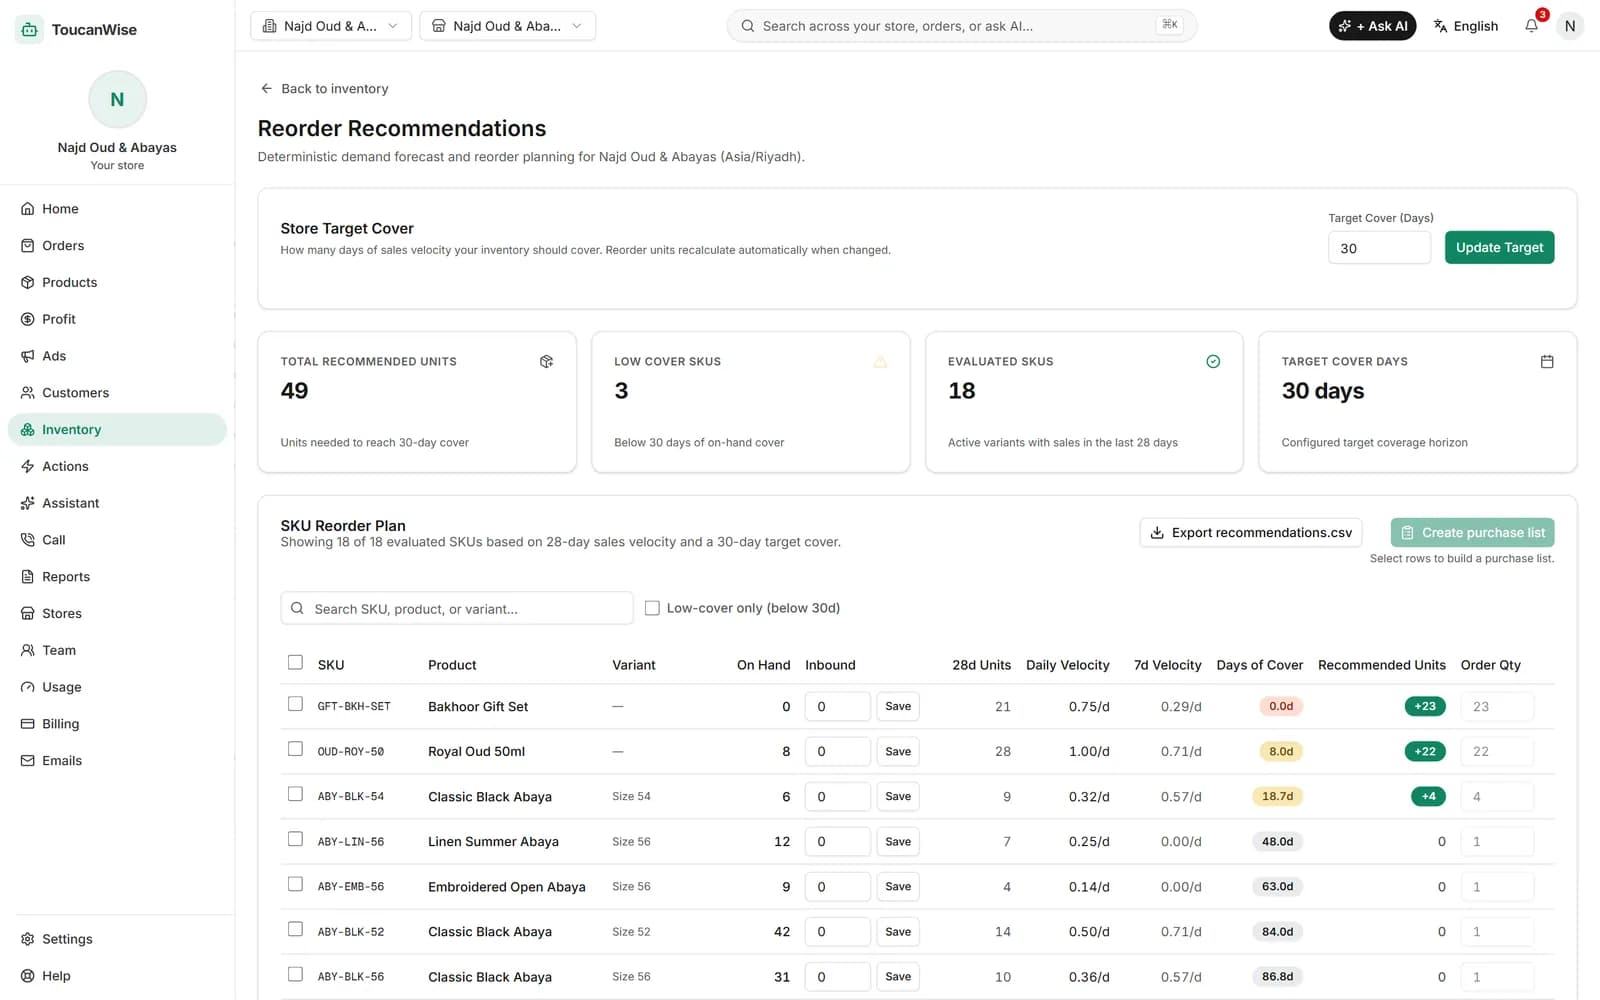1600x1000 pixels.
Task: Open the store selector dropdown Najd Oud & Aba...
Action: pyautogui.click(x=508, y=26)
